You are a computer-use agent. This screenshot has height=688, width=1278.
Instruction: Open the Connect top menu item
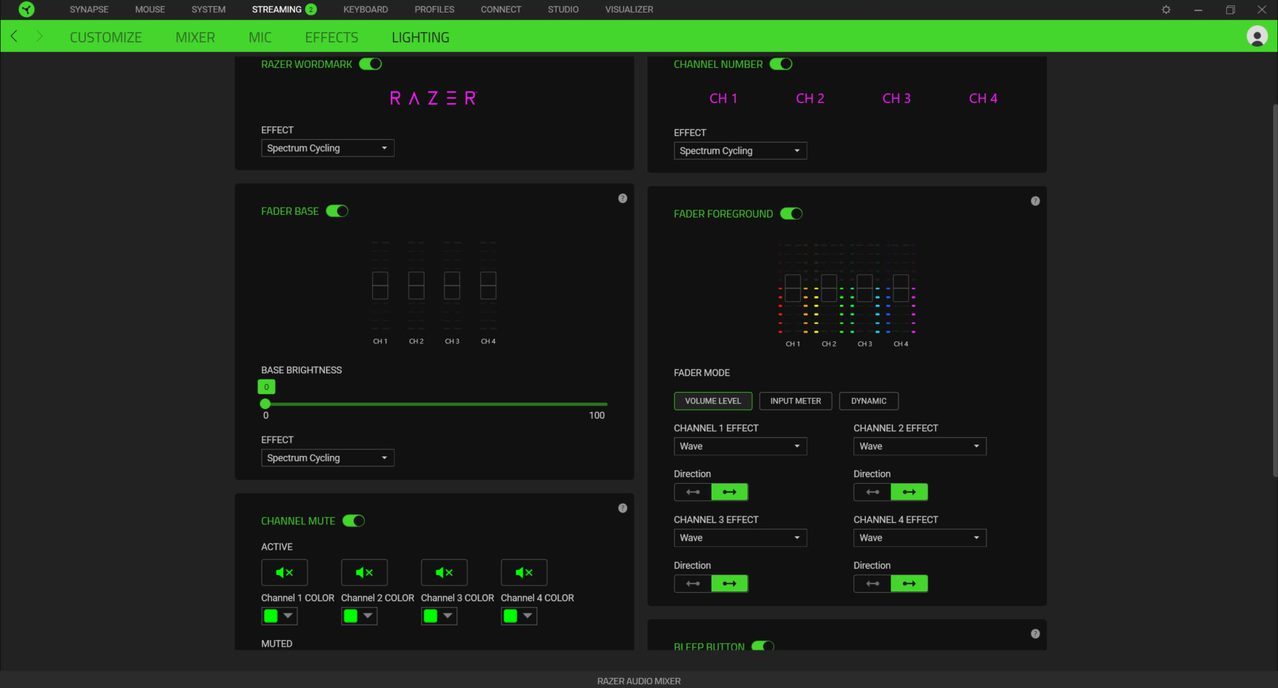click(501, 9)
